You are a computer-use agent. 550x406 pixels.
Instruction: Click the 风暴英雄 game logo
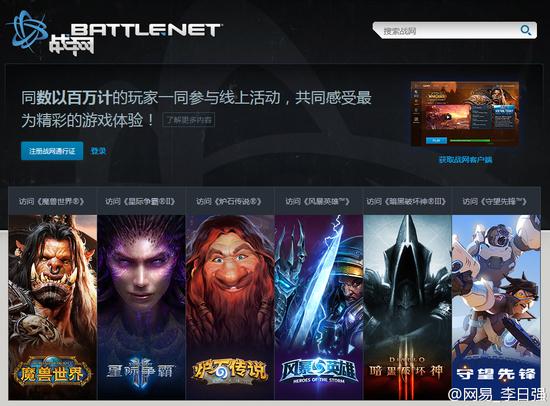[318, 371]
